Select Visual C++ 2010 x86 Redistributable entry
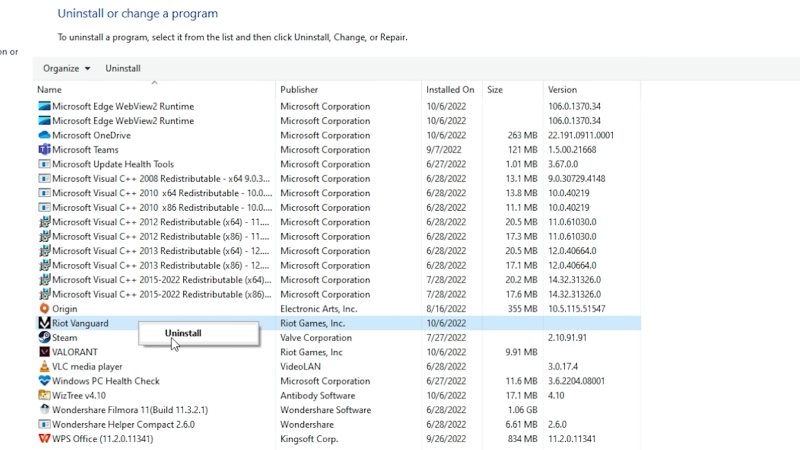This screenshot has height=450, width=800. pos(162,208)
